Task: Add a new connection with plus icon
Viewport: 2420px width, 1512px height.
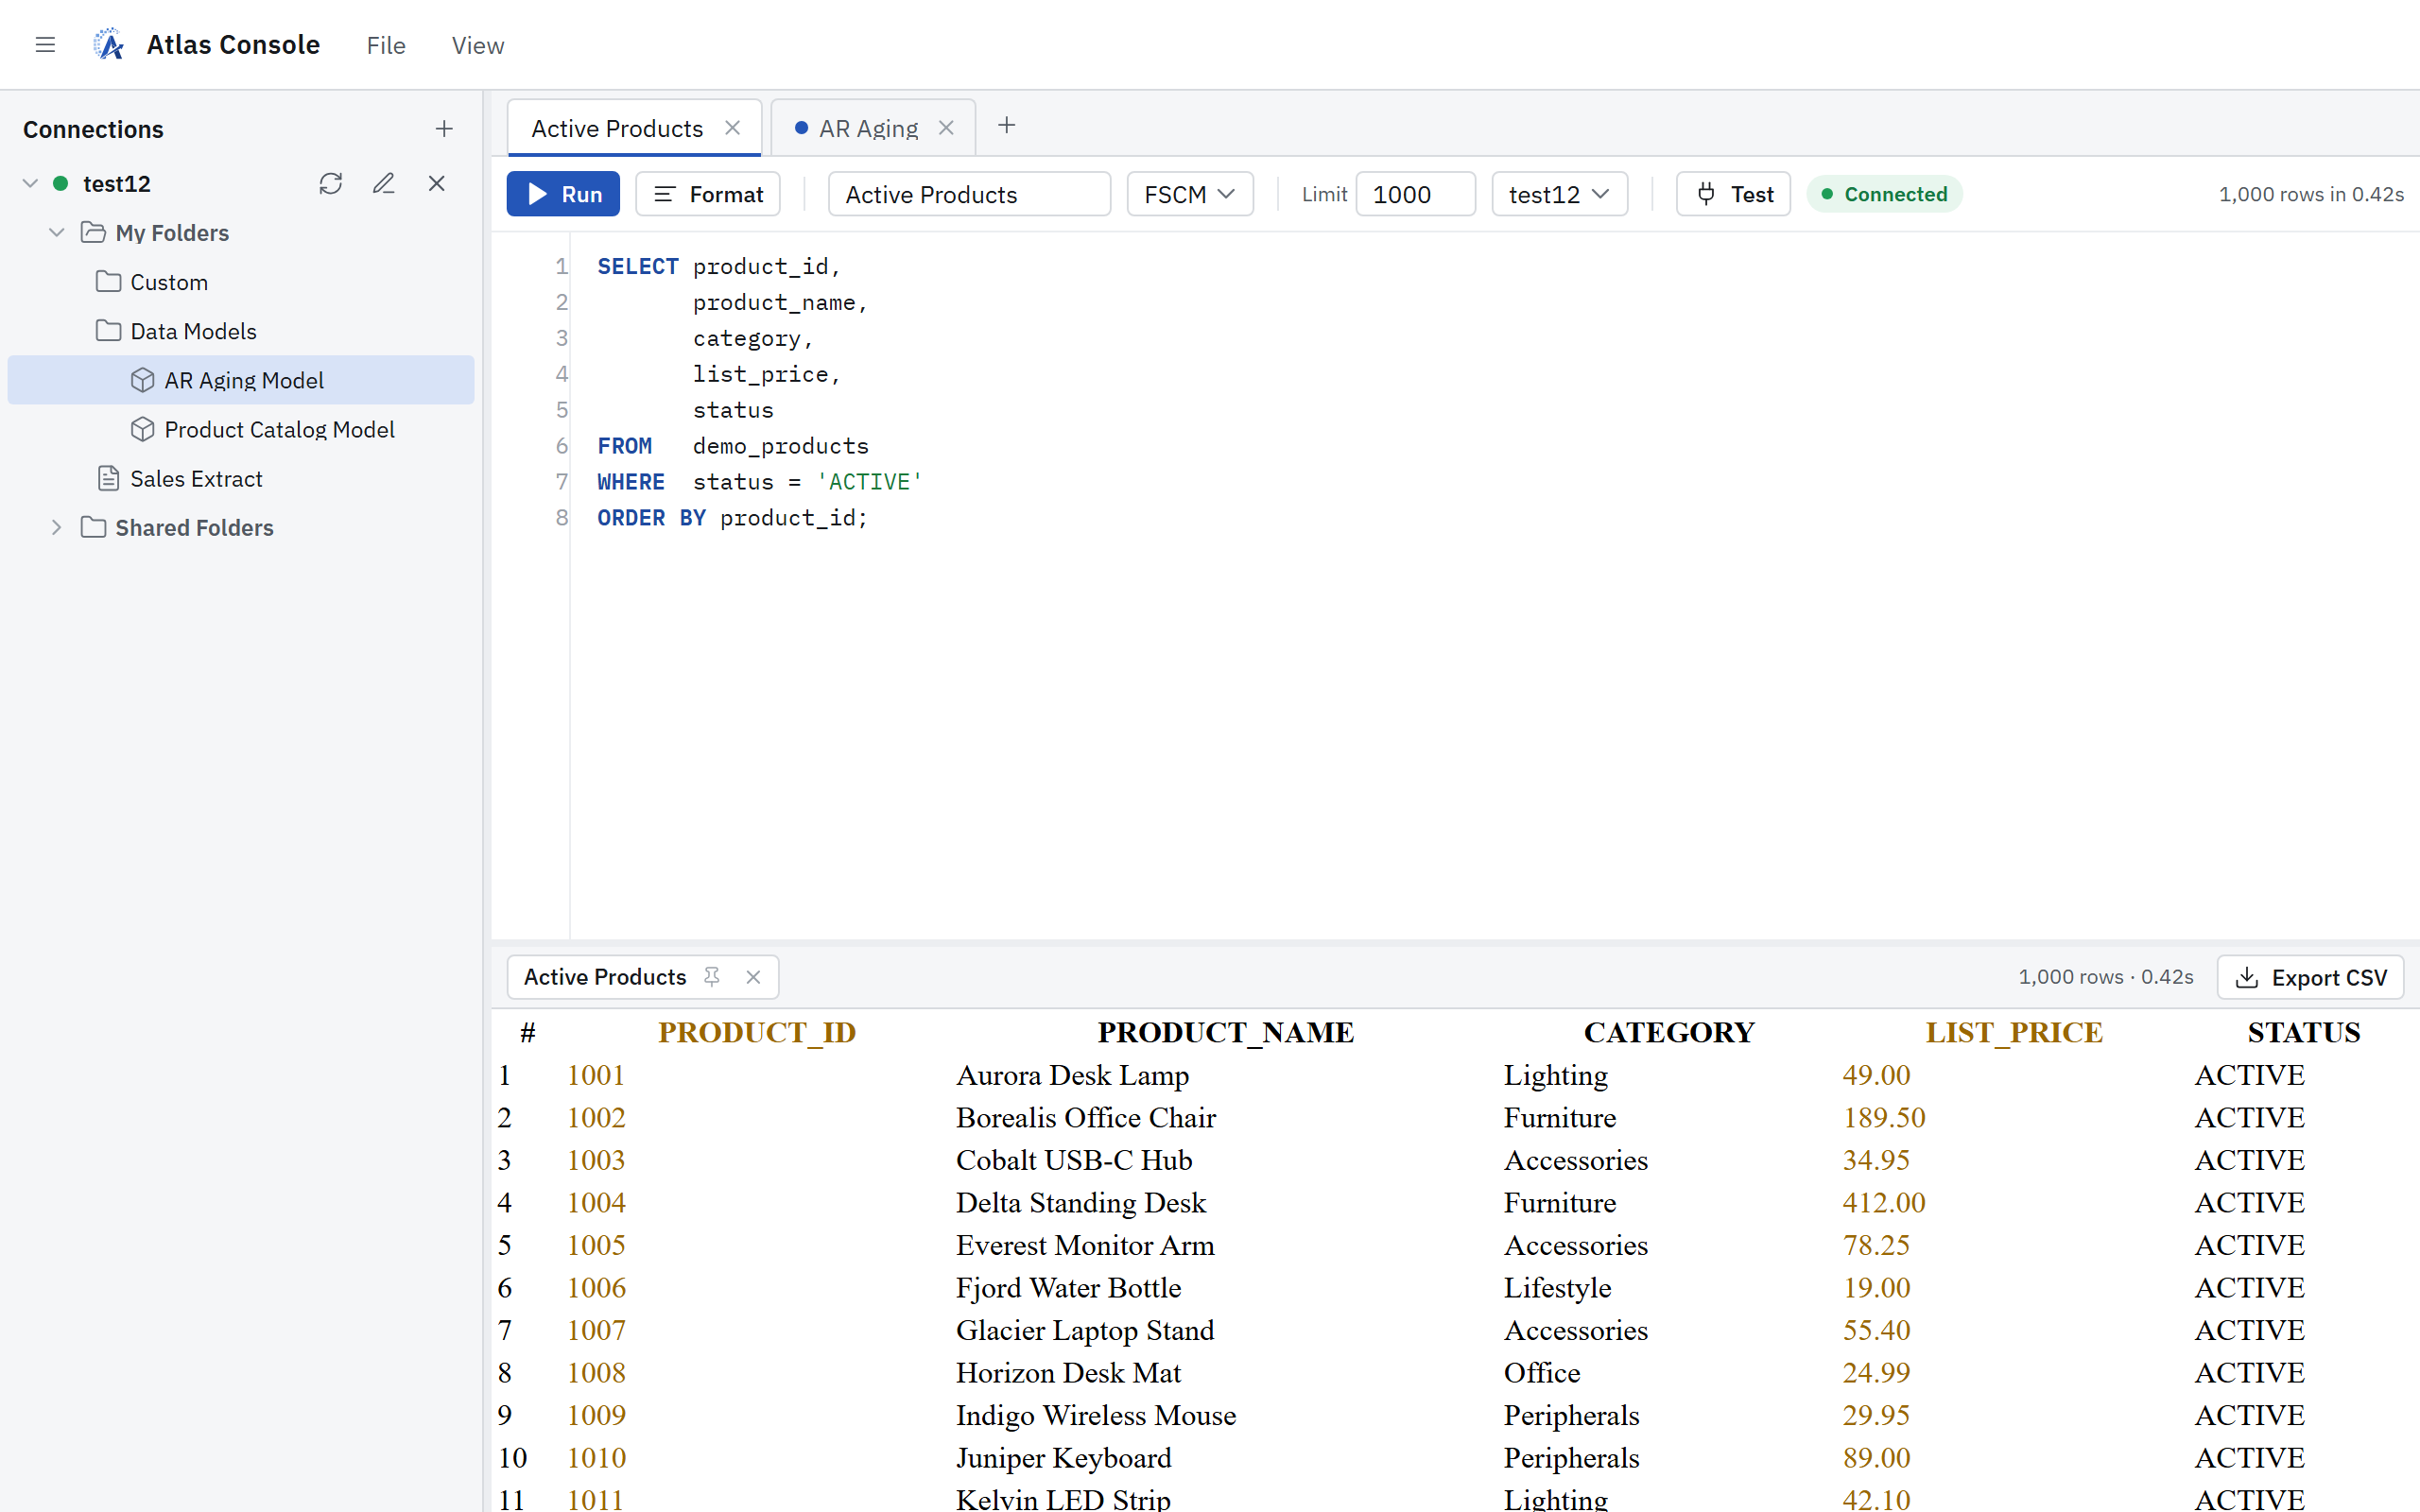Action: [x=444, y=129]
